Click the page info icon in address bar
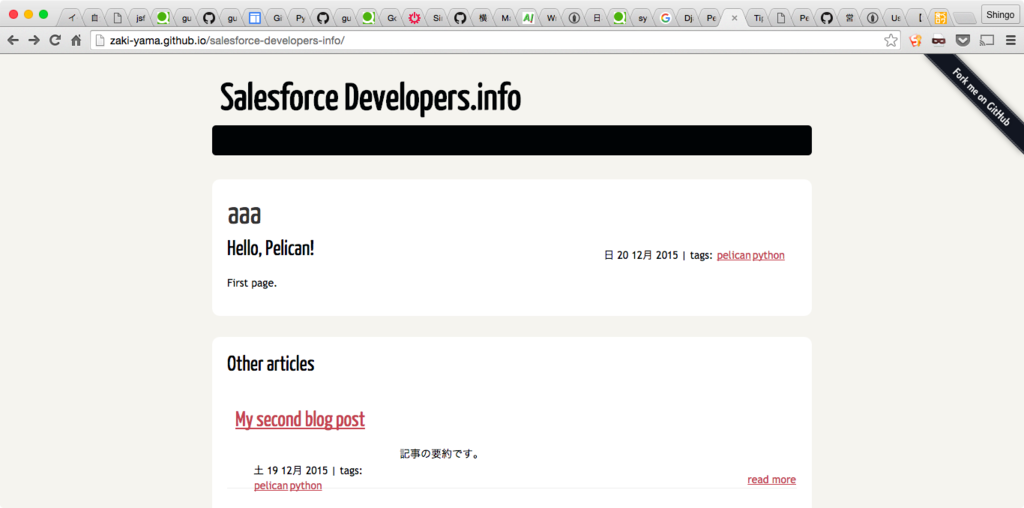This screenshot has height=508, width=1024. pyautogui.click(x=99, y=40)
